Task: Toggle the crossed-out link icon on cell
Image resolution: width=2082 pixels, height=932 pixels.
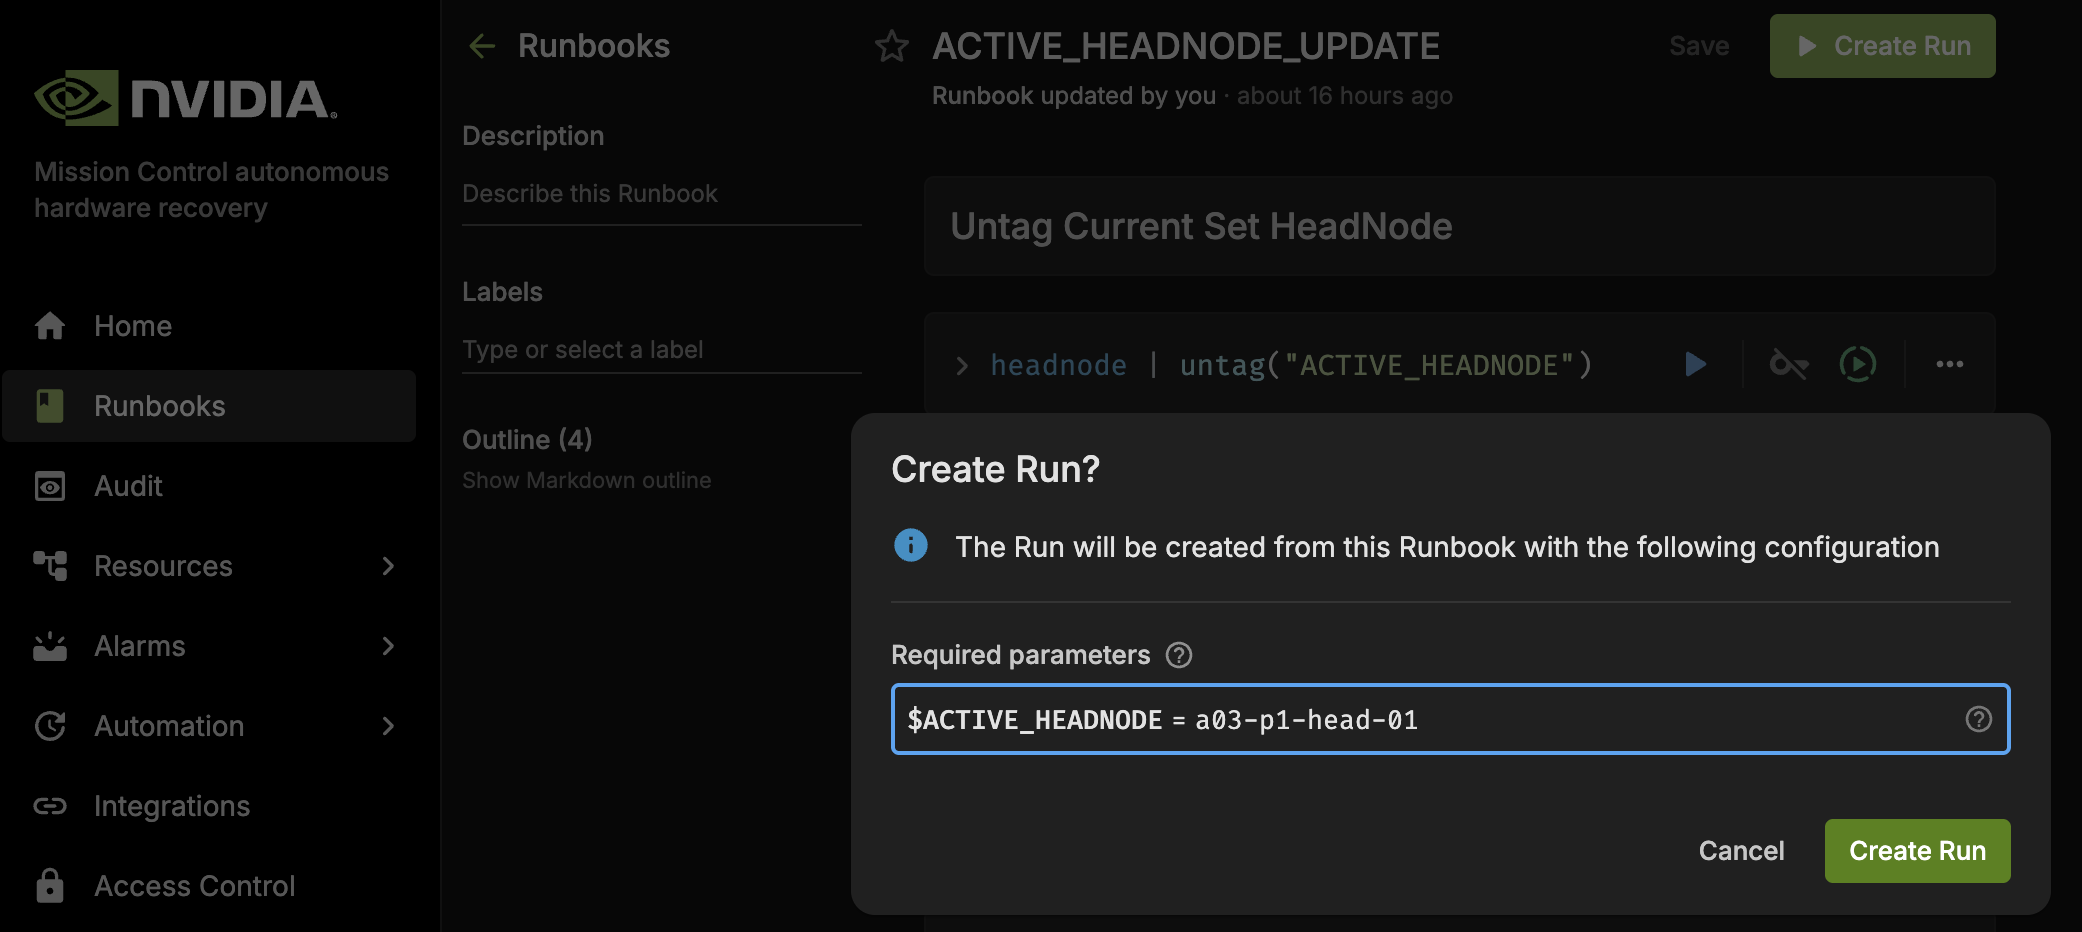Action: click(x=1788, y=364)
